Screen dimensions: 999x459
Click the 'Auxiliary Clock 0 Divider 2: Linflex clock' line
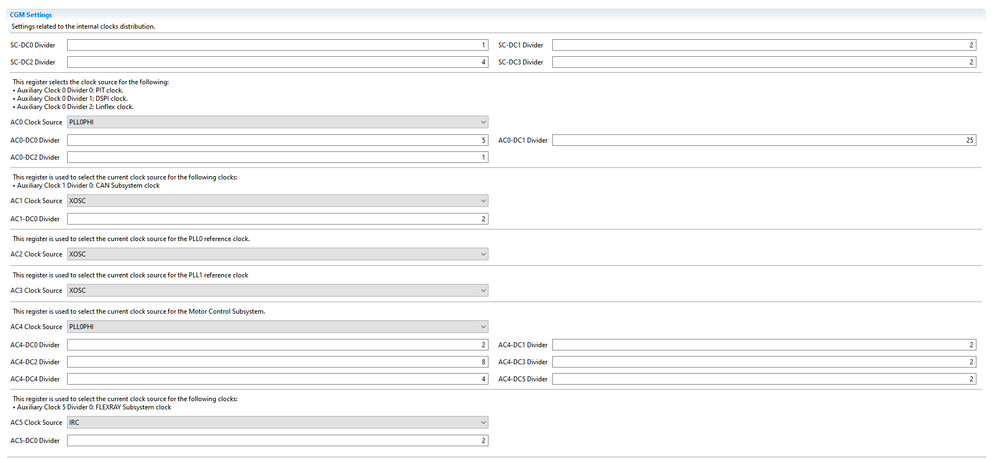73,107
